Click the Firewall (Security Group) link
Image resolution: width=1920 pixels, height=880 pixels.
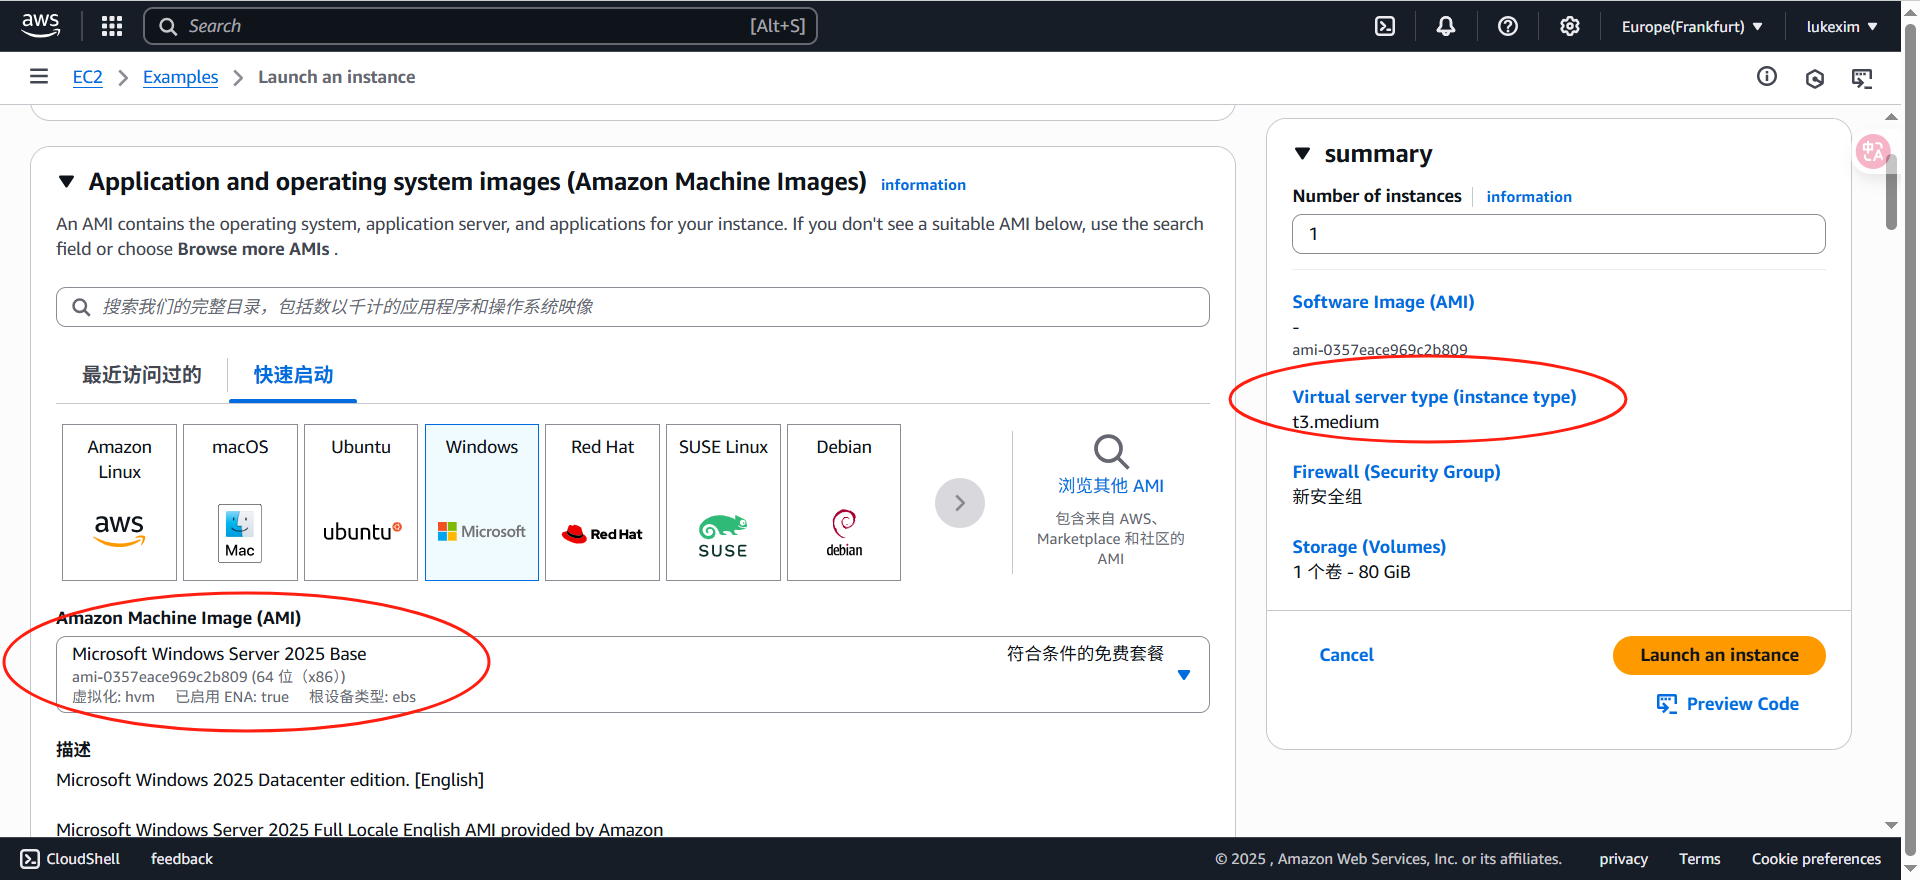tap(1396, 472)
